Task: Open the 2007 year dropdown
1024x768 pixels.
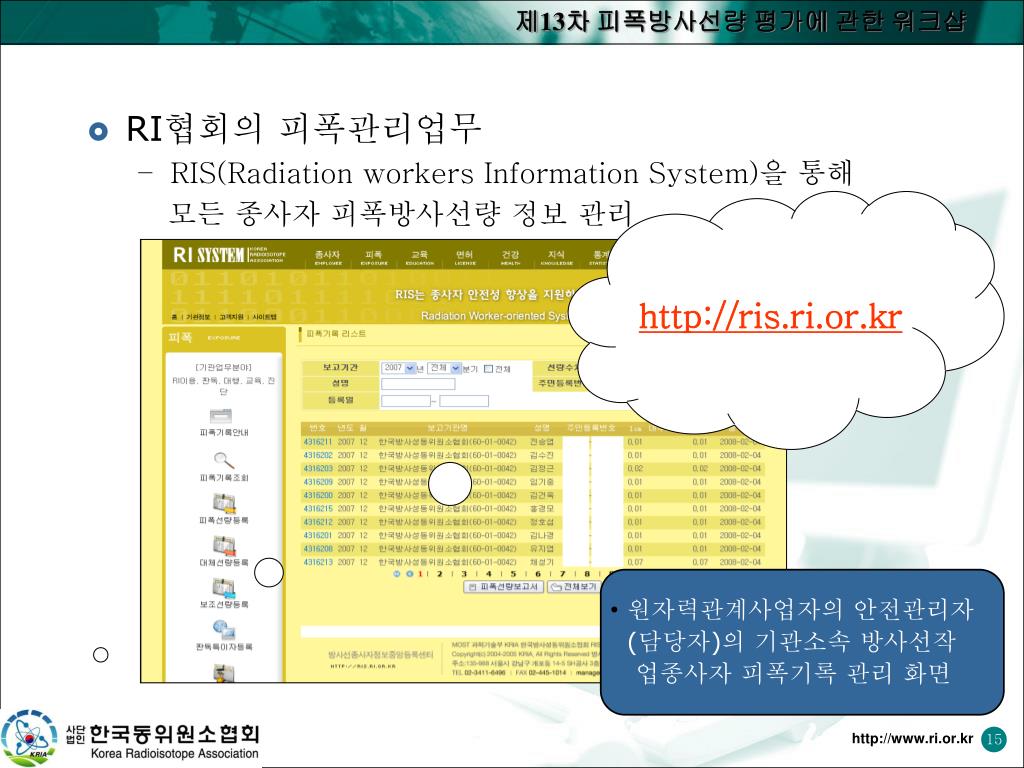Action: [x=398, y=368]
